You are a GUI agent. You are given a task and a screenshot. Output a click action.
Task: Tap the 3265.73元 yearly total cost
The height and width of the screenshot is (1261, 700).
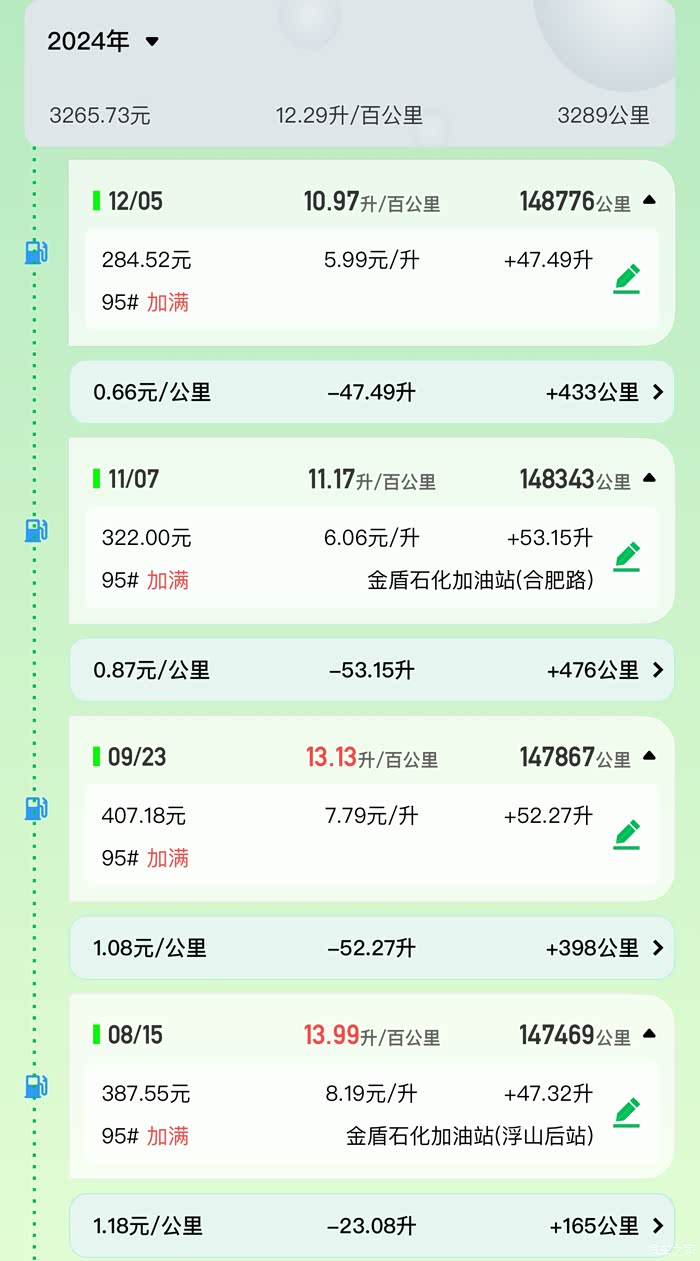[100, 116]
